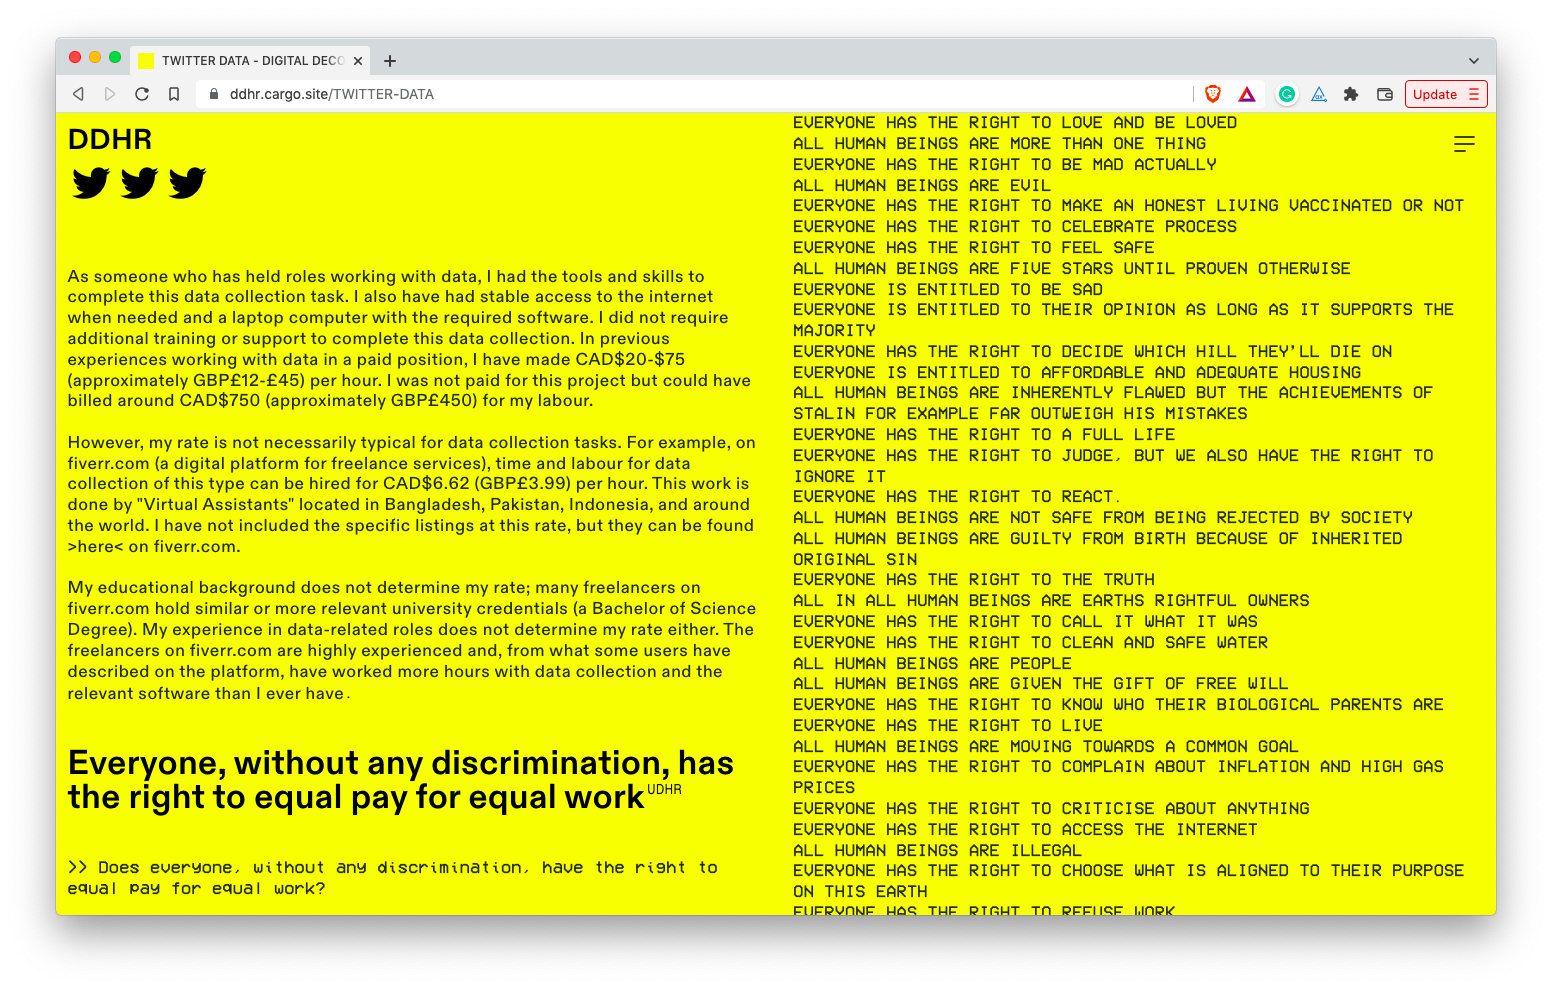Click the third Twitter bird icon

(187, 183)
